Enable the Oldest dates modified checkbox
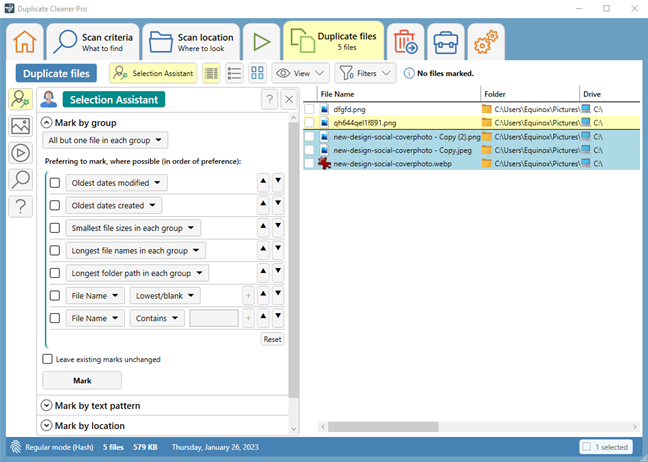 (x=55, y=183)
